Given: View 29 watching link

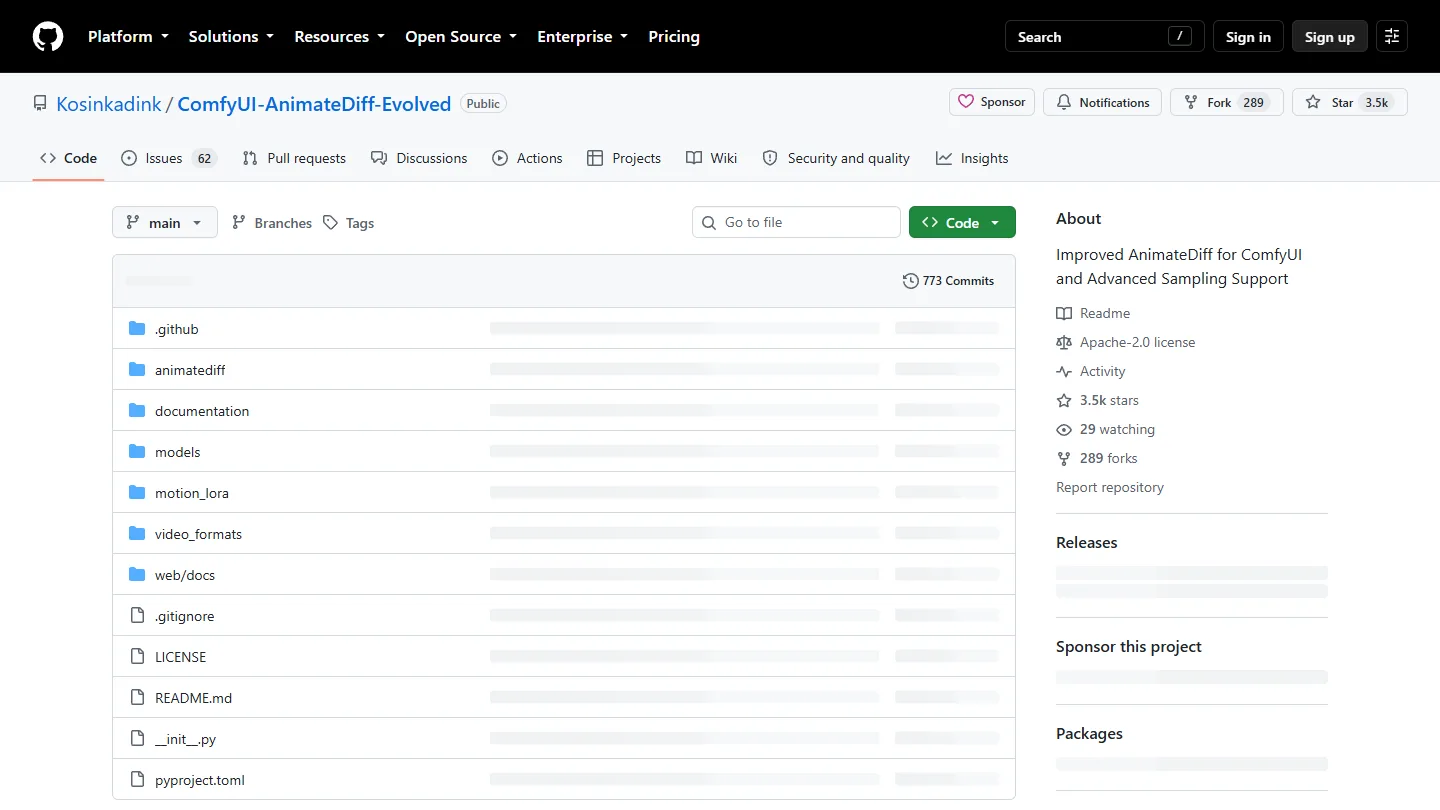Looking at the screenshot, I should coord(1106,429).
